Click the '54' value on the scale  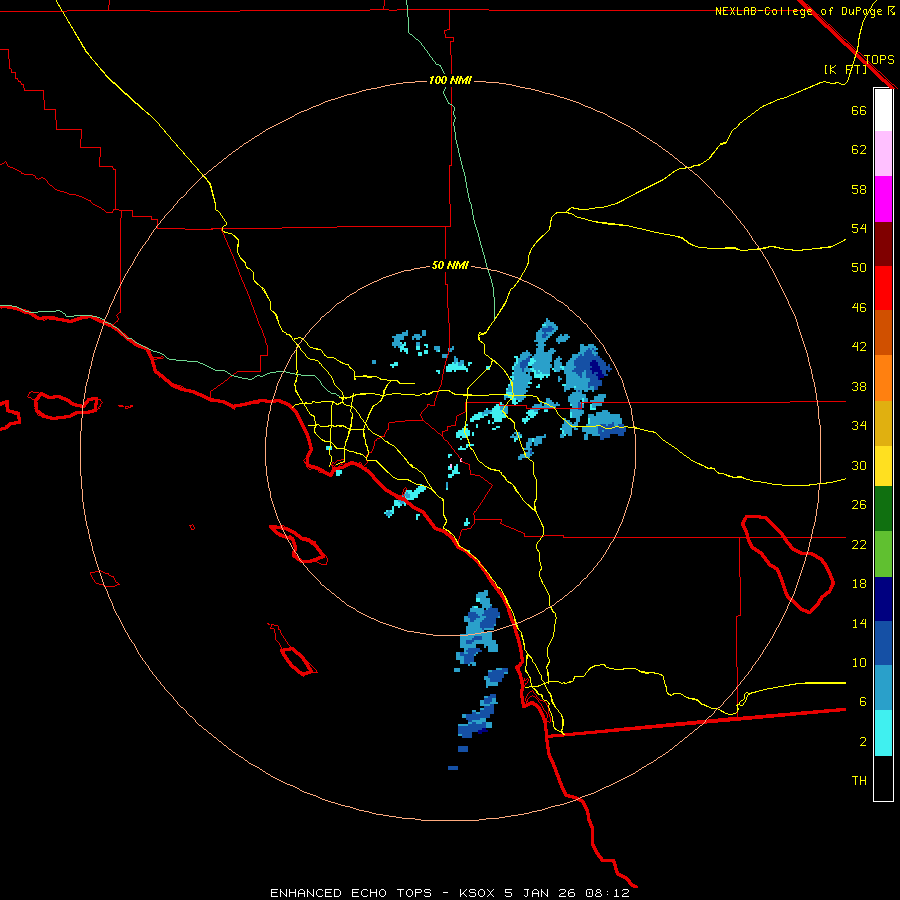[859, 228]
